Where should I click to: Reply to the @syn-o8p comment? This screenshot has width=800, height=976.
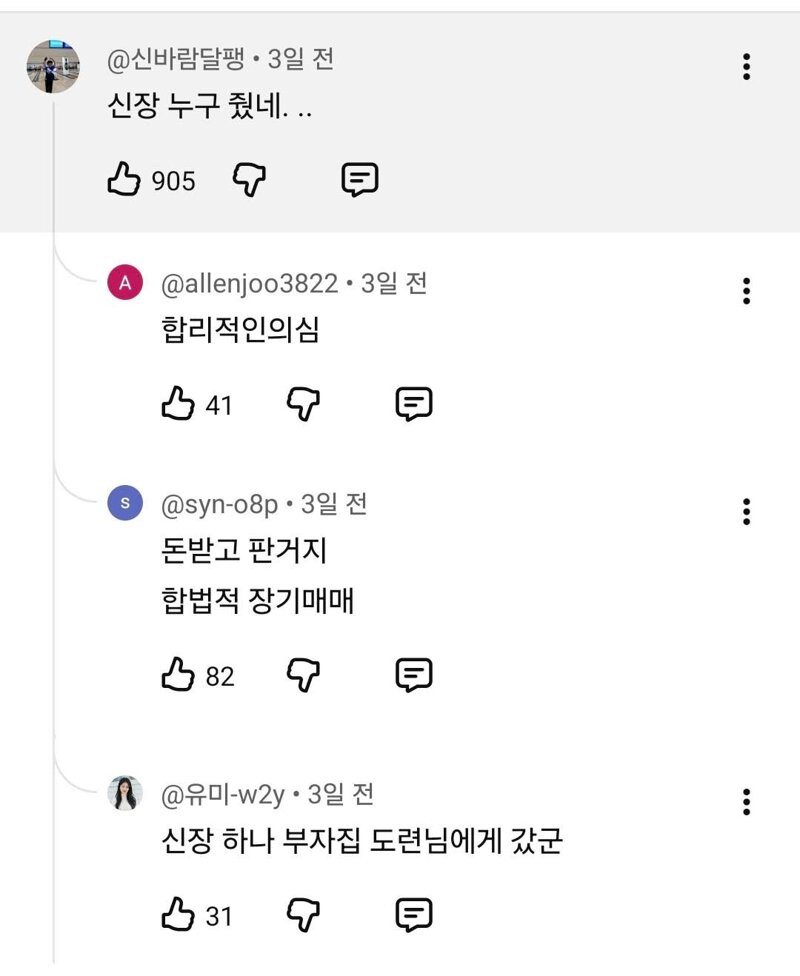[x=413, y=676]
